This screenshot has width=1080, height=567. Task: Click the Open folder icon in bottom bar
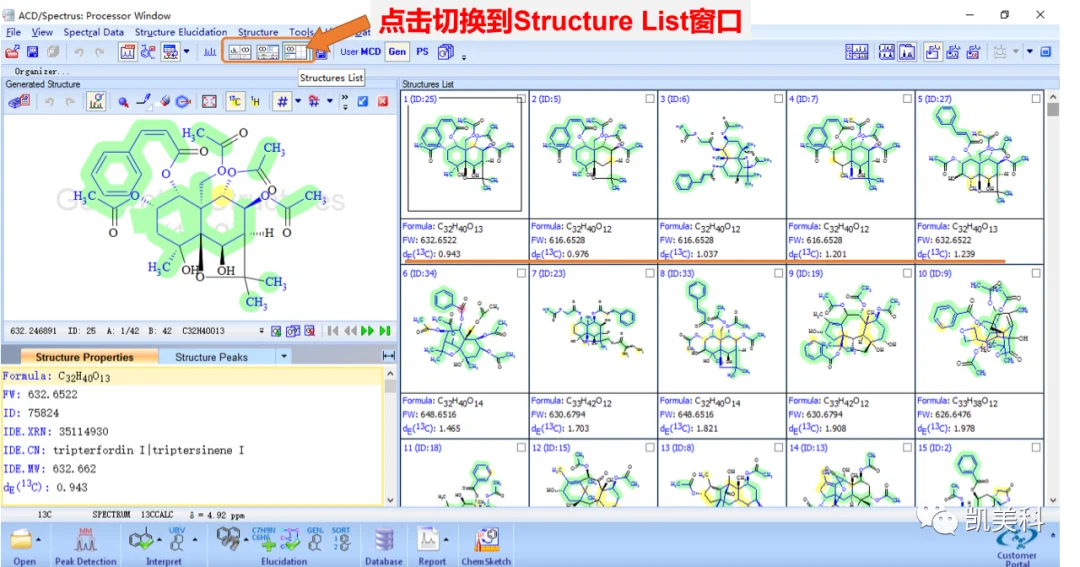[x=21, y=540]
